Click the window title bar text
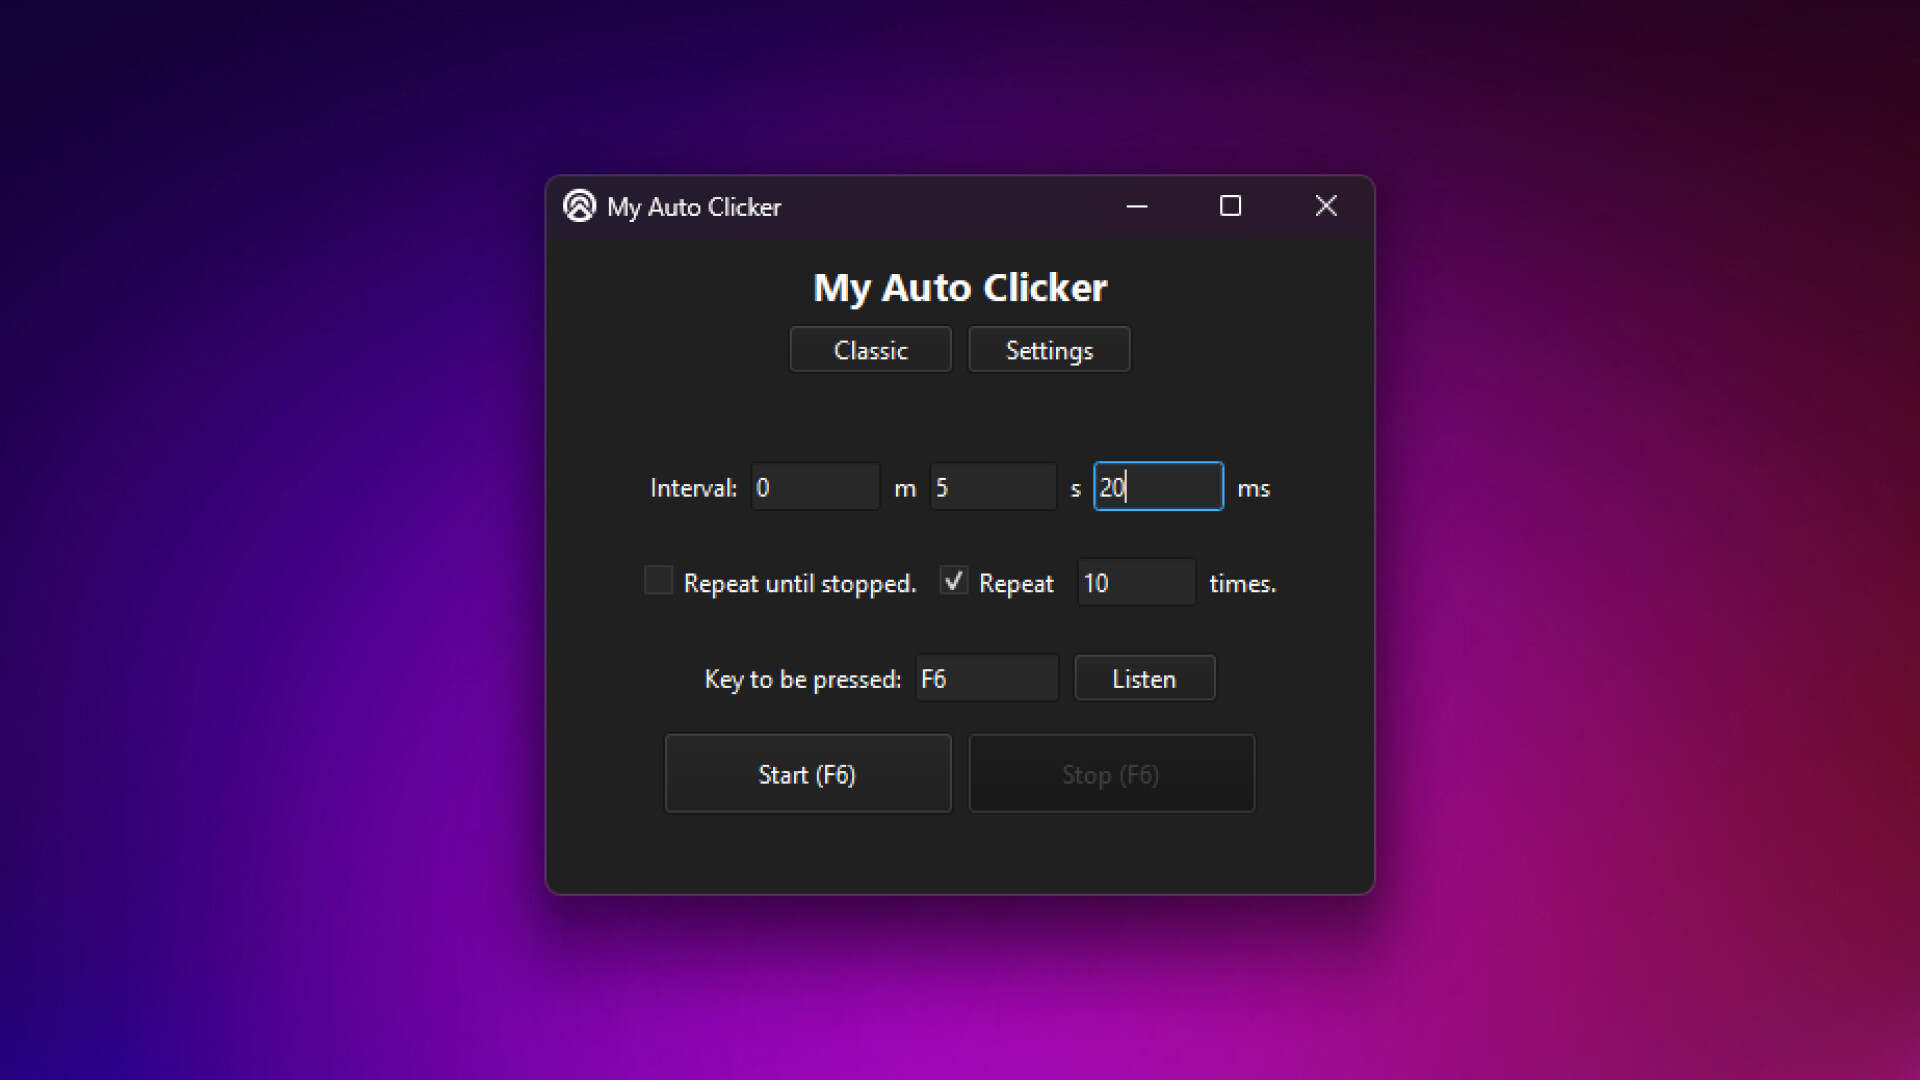The width and height of the screenshot is (1920, 1080). pos(695,207)
